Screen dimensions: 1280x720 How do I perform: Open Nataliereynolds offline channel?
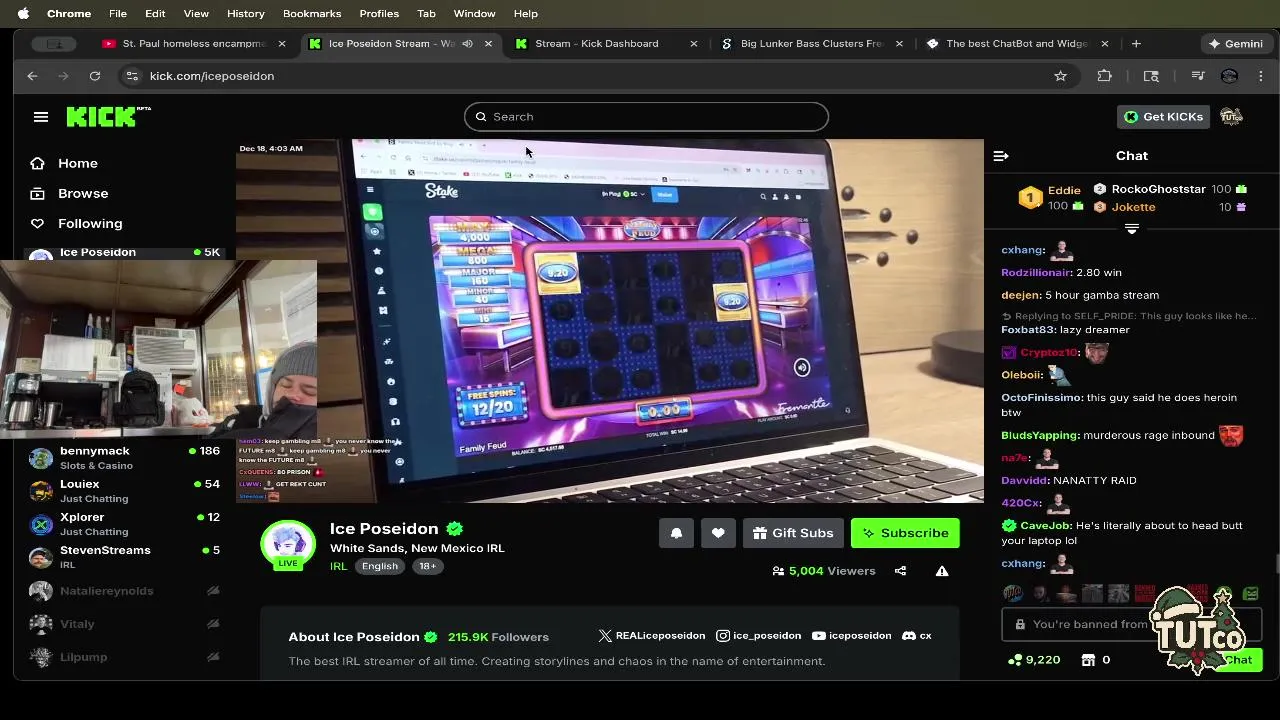(x=125, y=591)
